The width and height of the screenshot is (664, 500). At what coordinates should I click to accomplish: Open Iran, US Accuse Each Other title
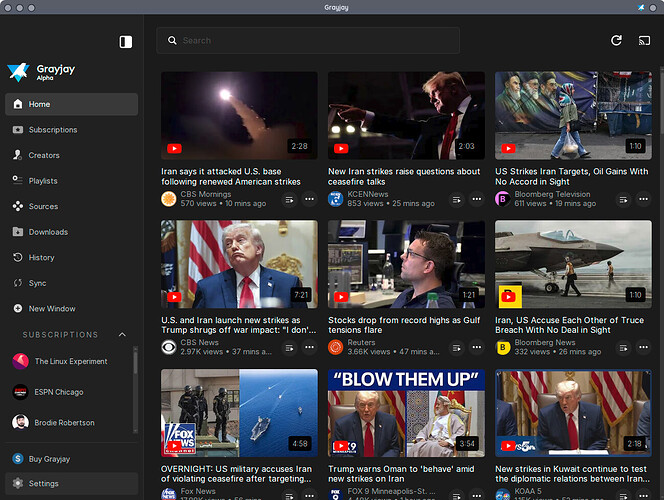tap(570, 325)
